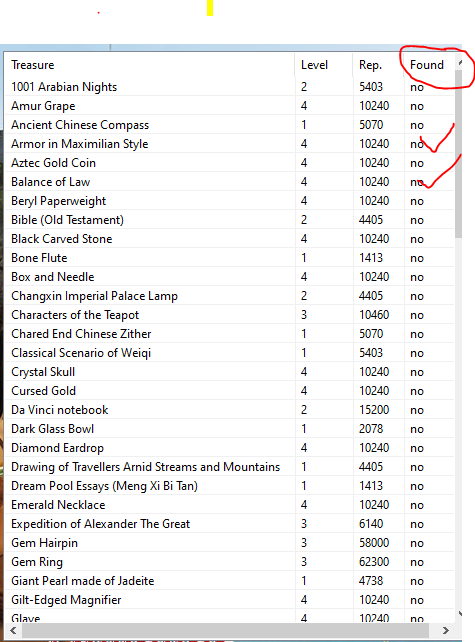This screenshot has height=642, width=475.
Task: Sort list by Level column header
Action: click(323, 65)
